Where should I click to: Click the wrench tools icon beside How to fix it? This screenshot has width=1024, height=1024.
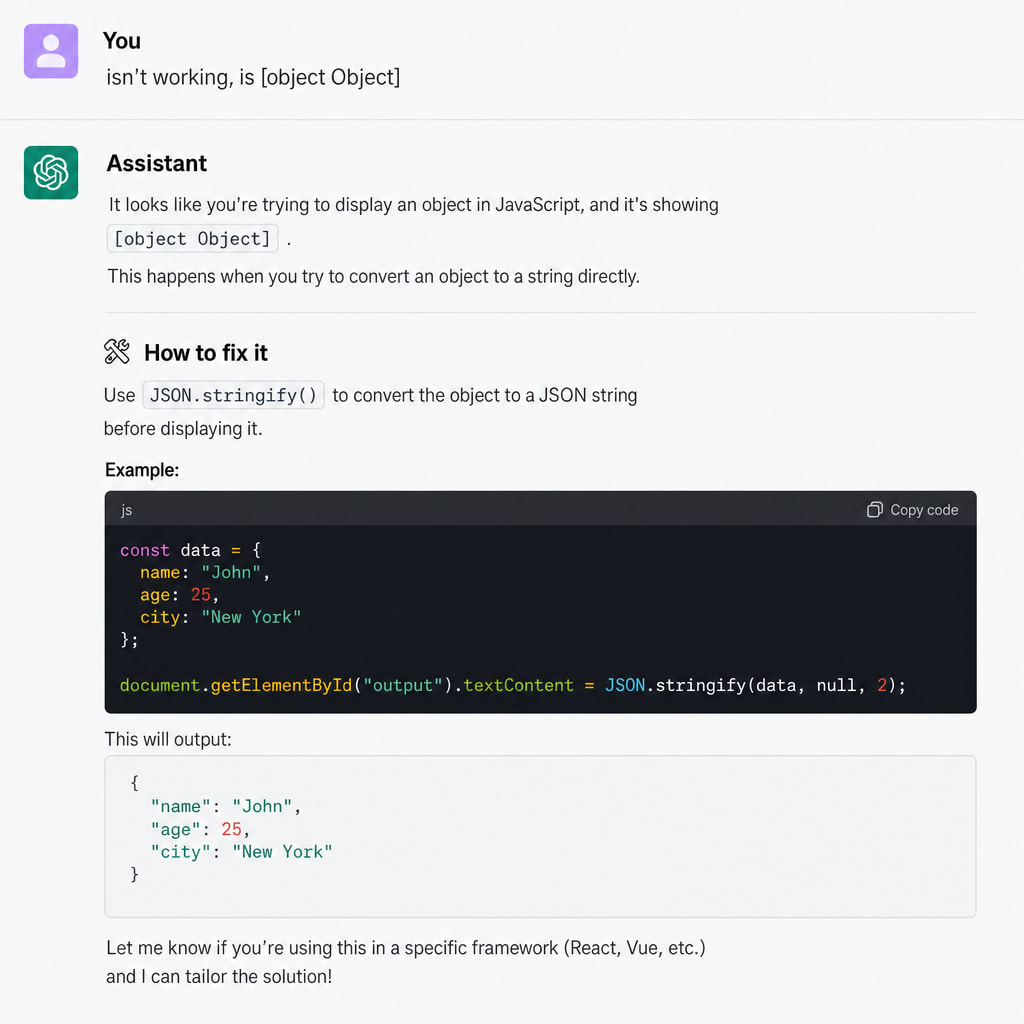[117, 352]
